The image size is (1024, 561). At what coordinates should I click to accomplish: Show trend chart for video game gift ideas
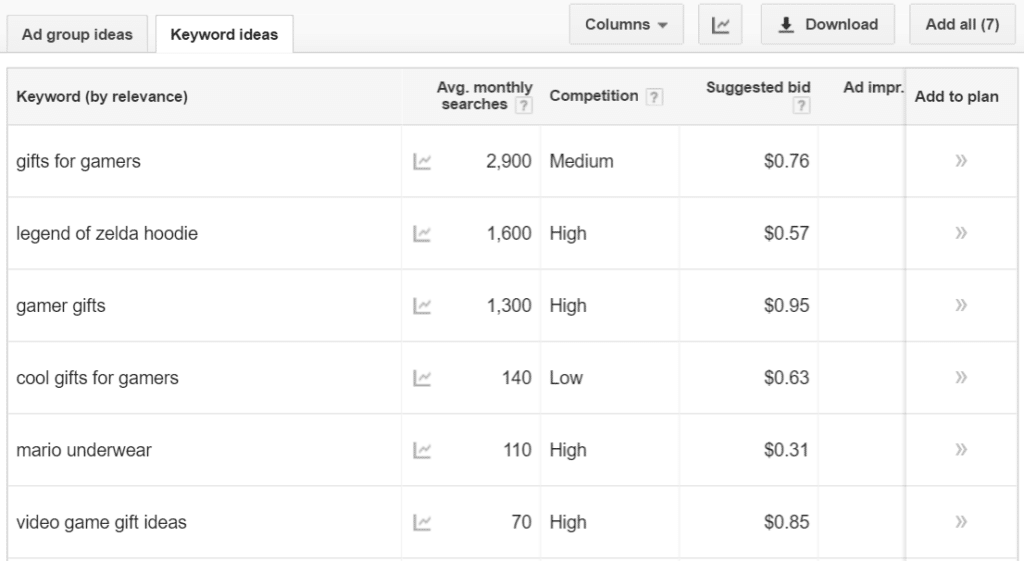[x=422, y=522]
